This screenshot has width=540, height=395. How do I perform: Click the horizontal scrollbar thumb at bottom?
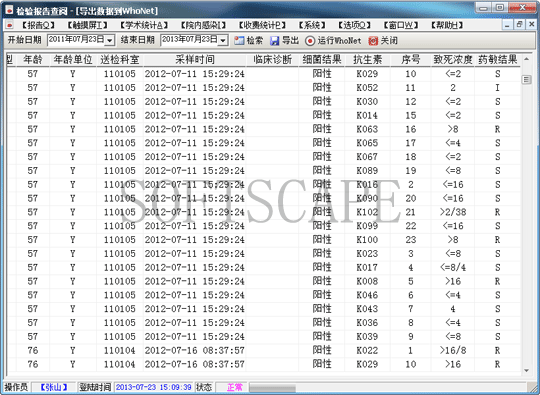tap(272, 388)
